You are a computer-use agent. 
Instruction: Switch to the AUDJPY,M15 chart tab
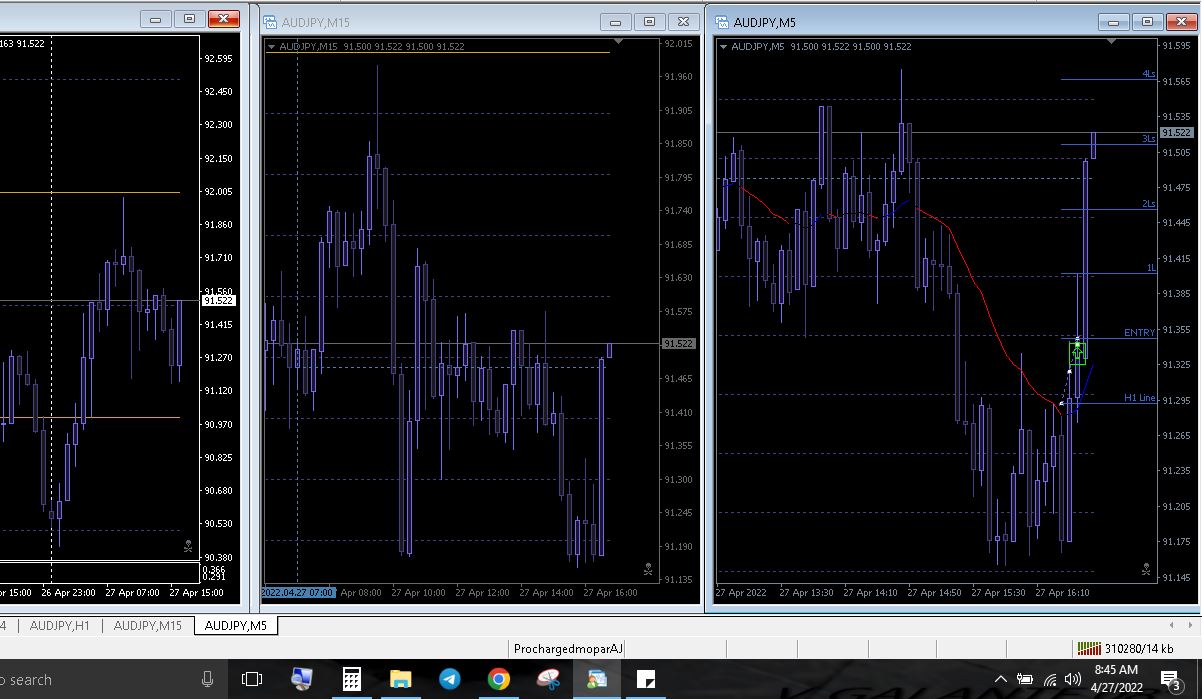coord(147,626)
